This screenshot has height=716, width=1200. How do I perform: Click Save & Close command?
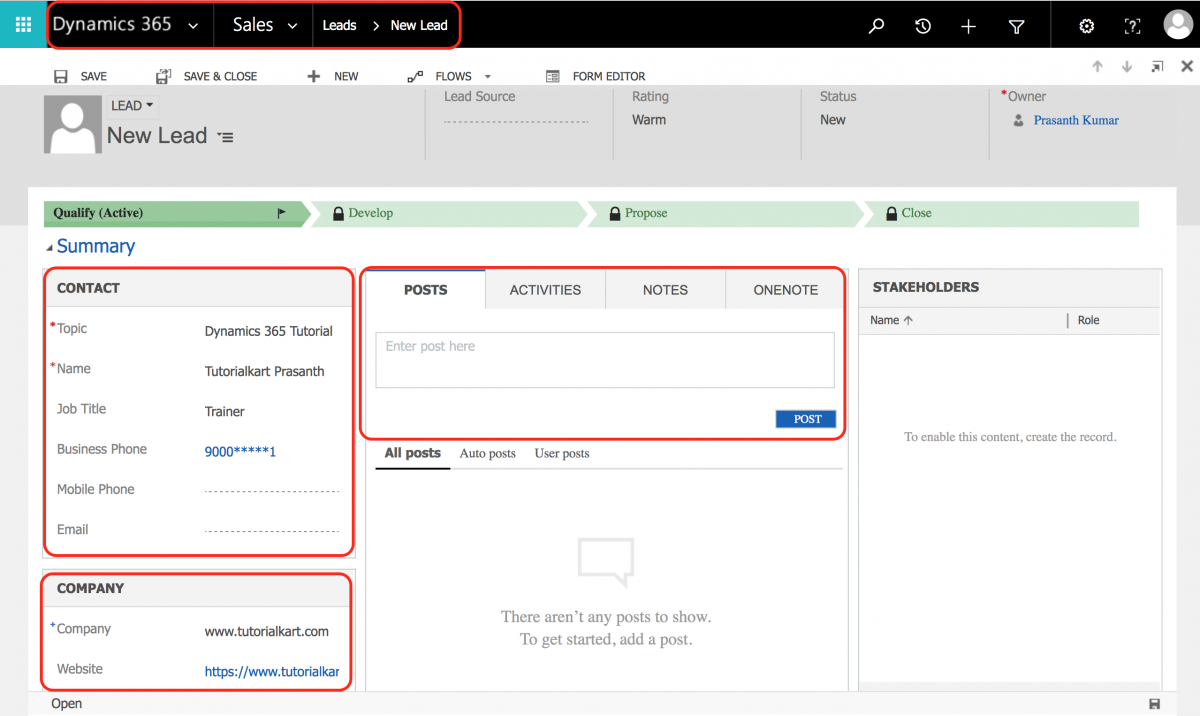[207, 76]
